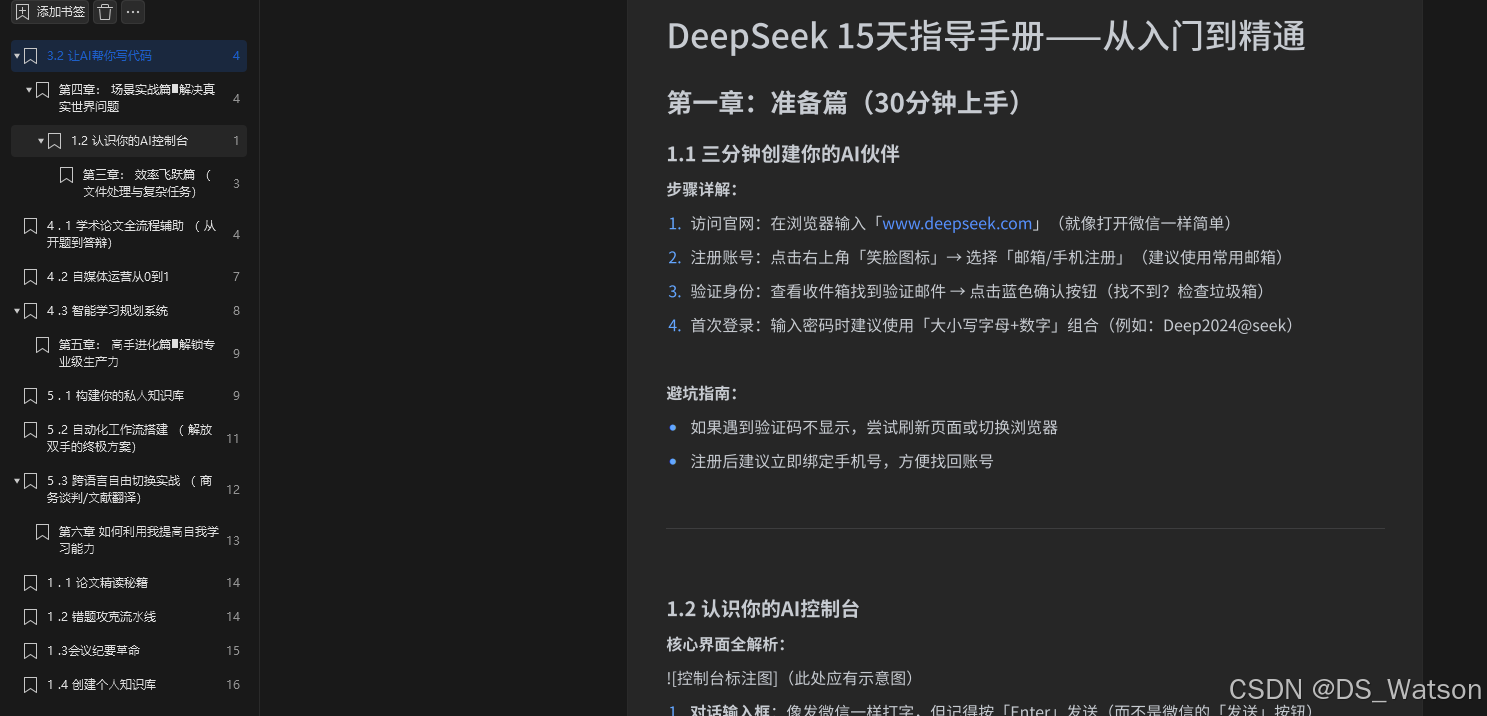This screenshot has height=716, width=1487.
Task: Click bookmark icon beside 第五章 高手进化篇
Action: coord(43,345)
